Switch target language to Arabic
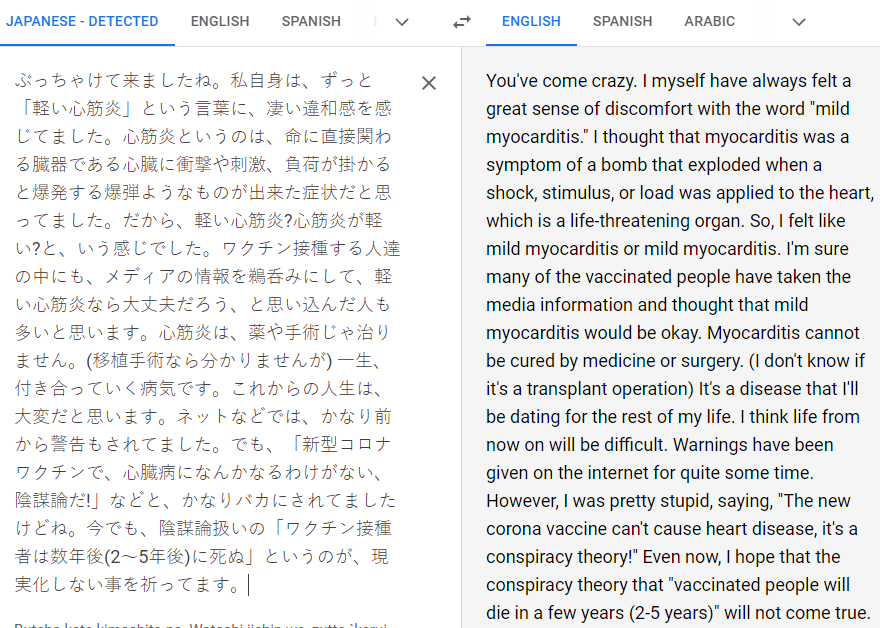This screenshot has height=628, width=880. coord(709,21)
